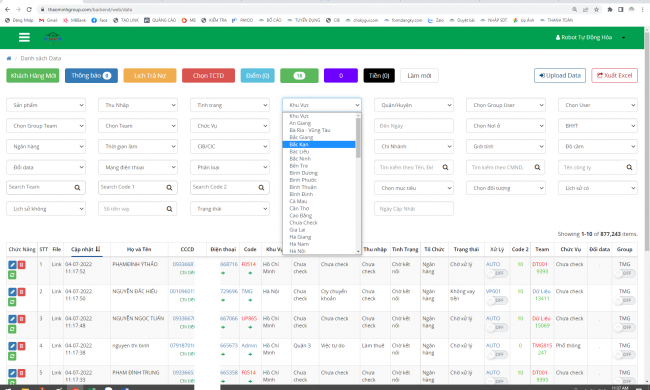This screenshot has height=390, width=650.
Task: Click the search icon in Search Code 1
Action: pos(170,188)
